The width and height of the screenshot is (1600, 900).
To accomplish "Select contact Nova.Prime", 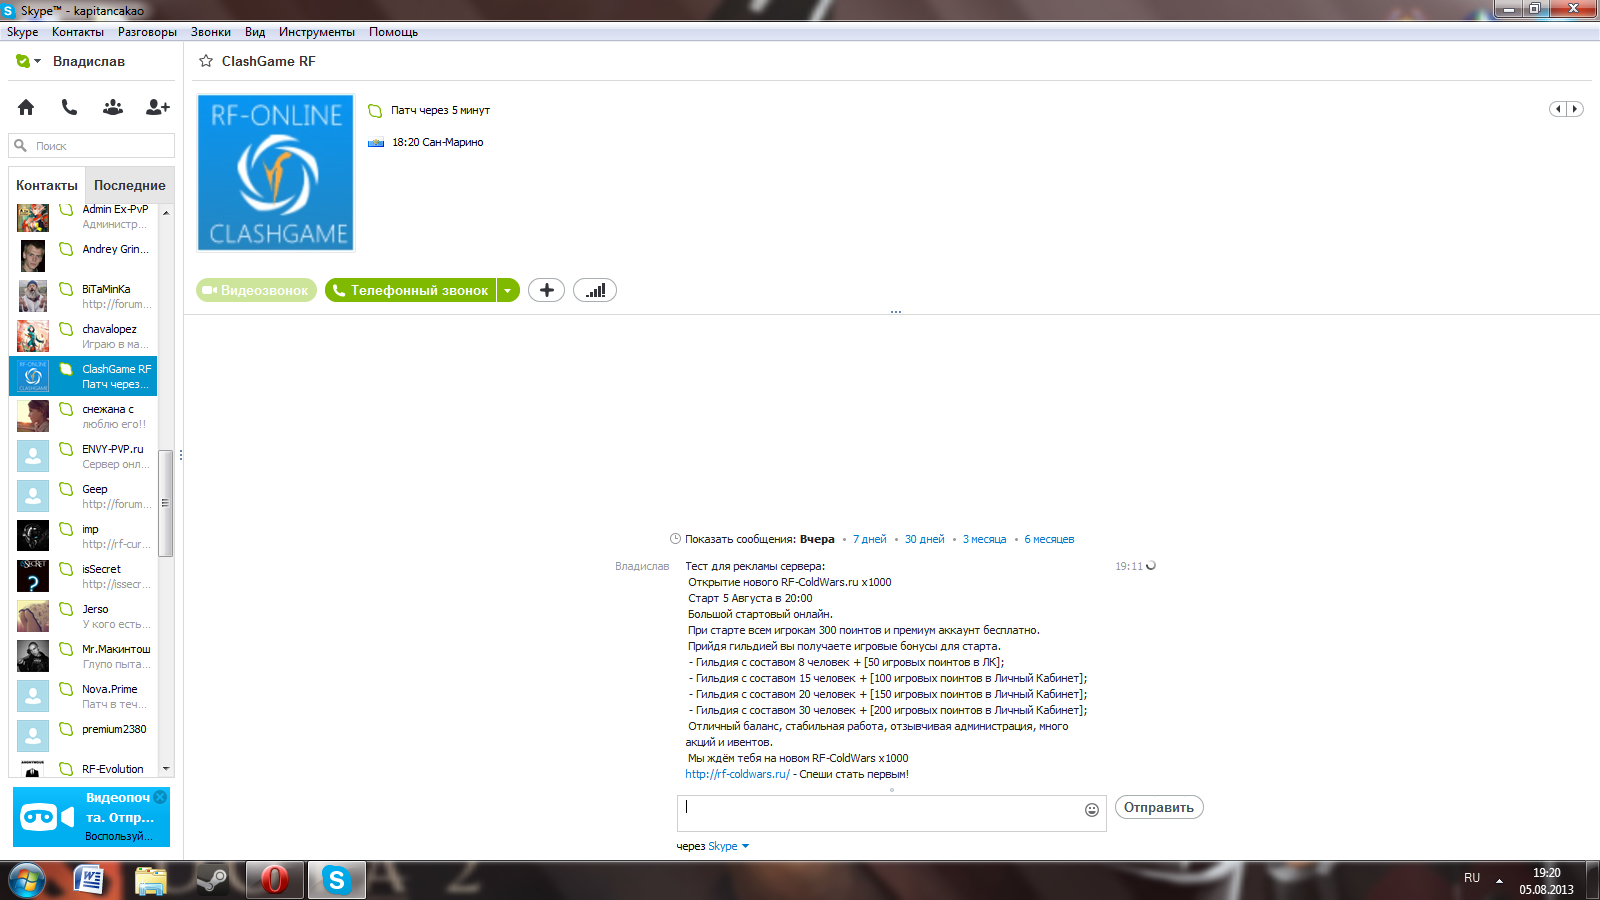I will [x=84, y=696].
